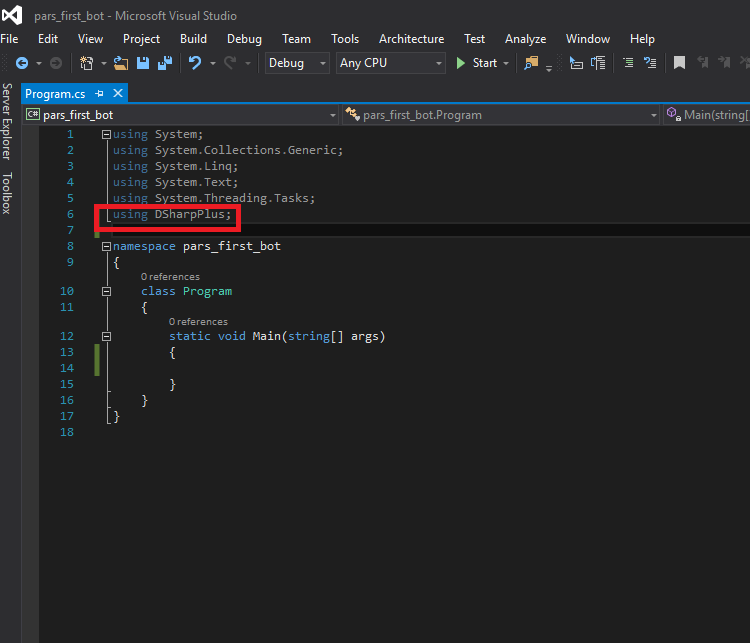Click 'System.Threading.Tasks' on line 5

click(x=232, y=198)
